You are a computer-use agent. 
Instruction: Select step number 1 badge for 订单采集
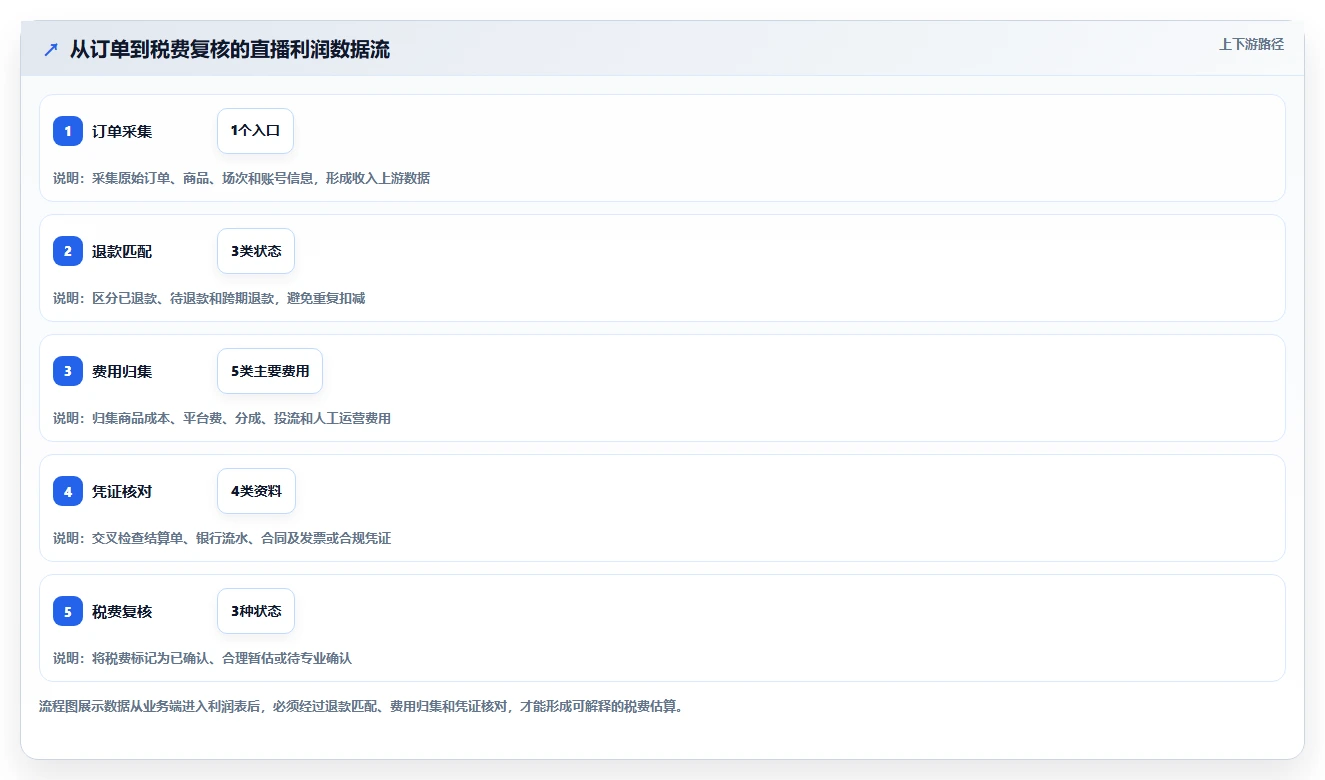[x=68, y=131]
